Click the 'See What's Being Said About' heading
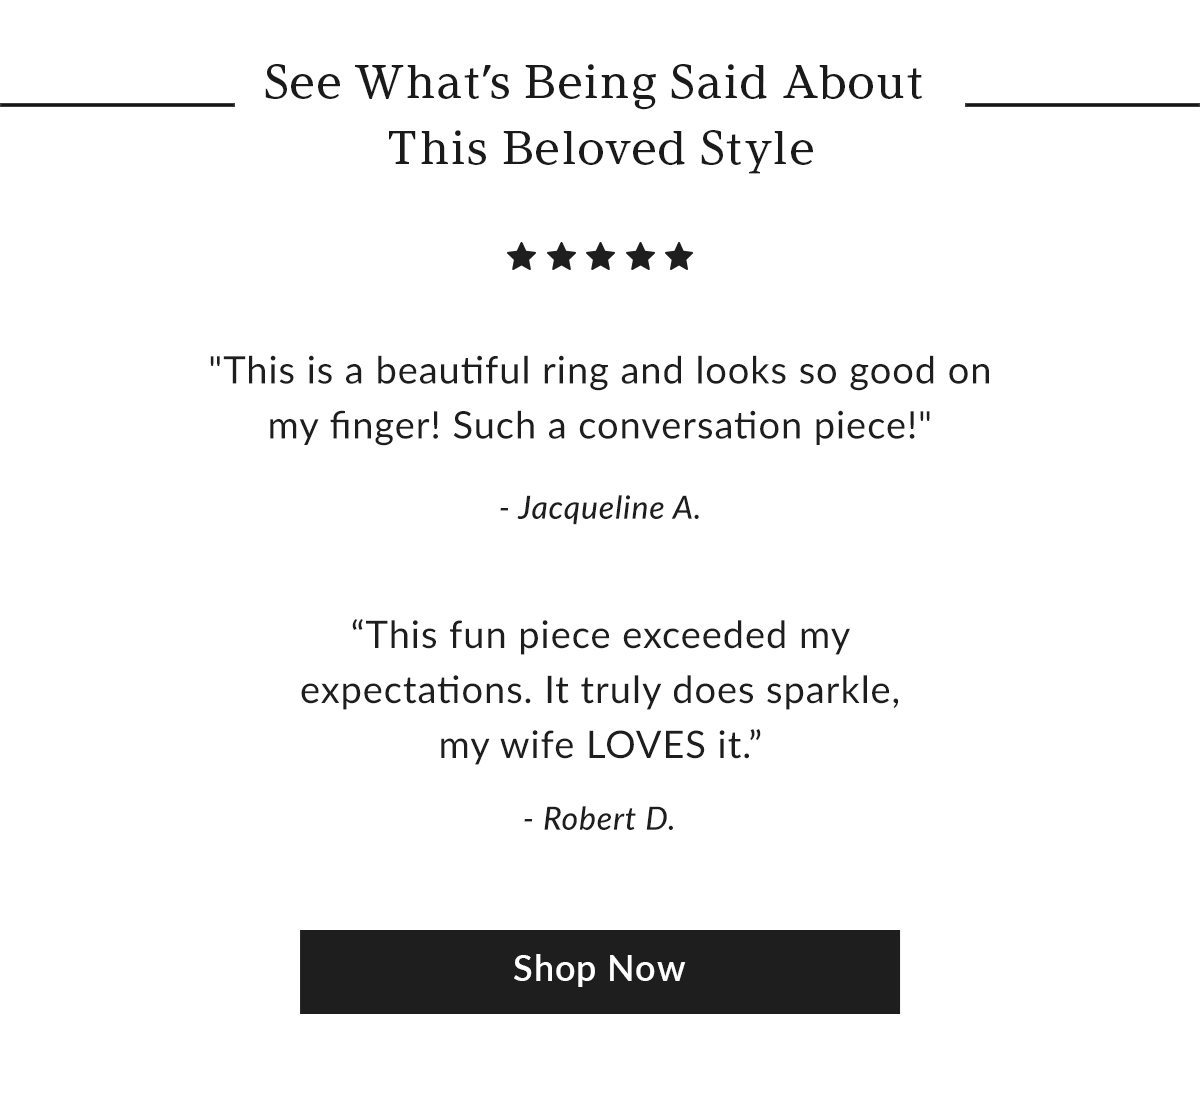 (x=594, y=83)
